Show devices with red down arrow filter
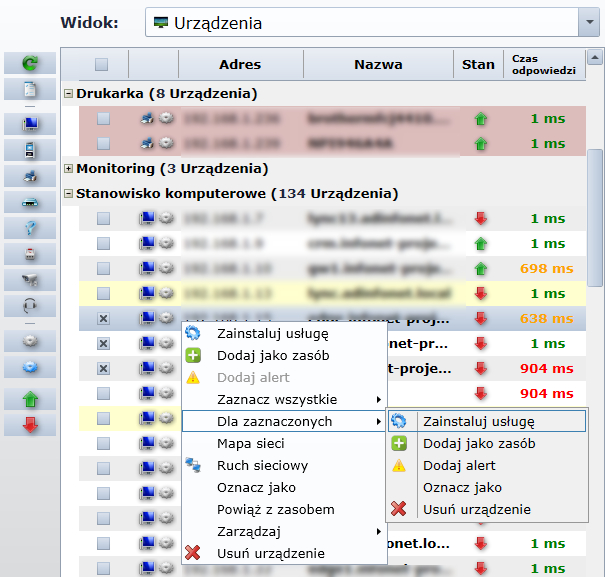 point(30,425)
